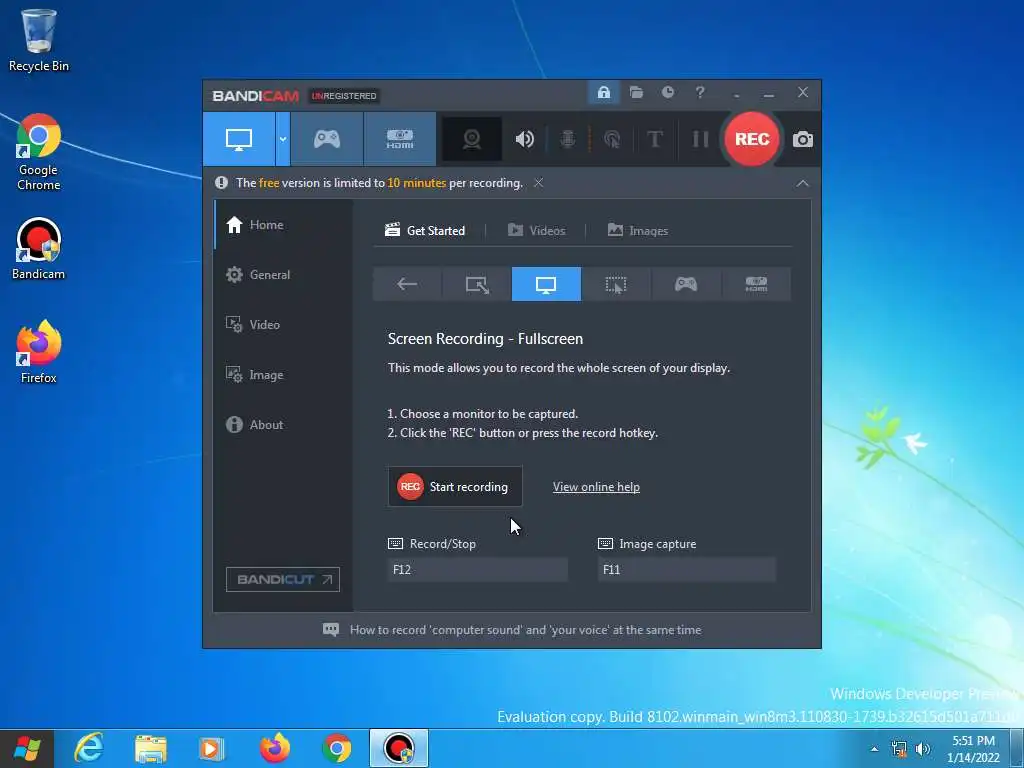The width and height of the screenshot is (1024, 768).
Task: Open the help question mark icon
Action: pos(700,93)
